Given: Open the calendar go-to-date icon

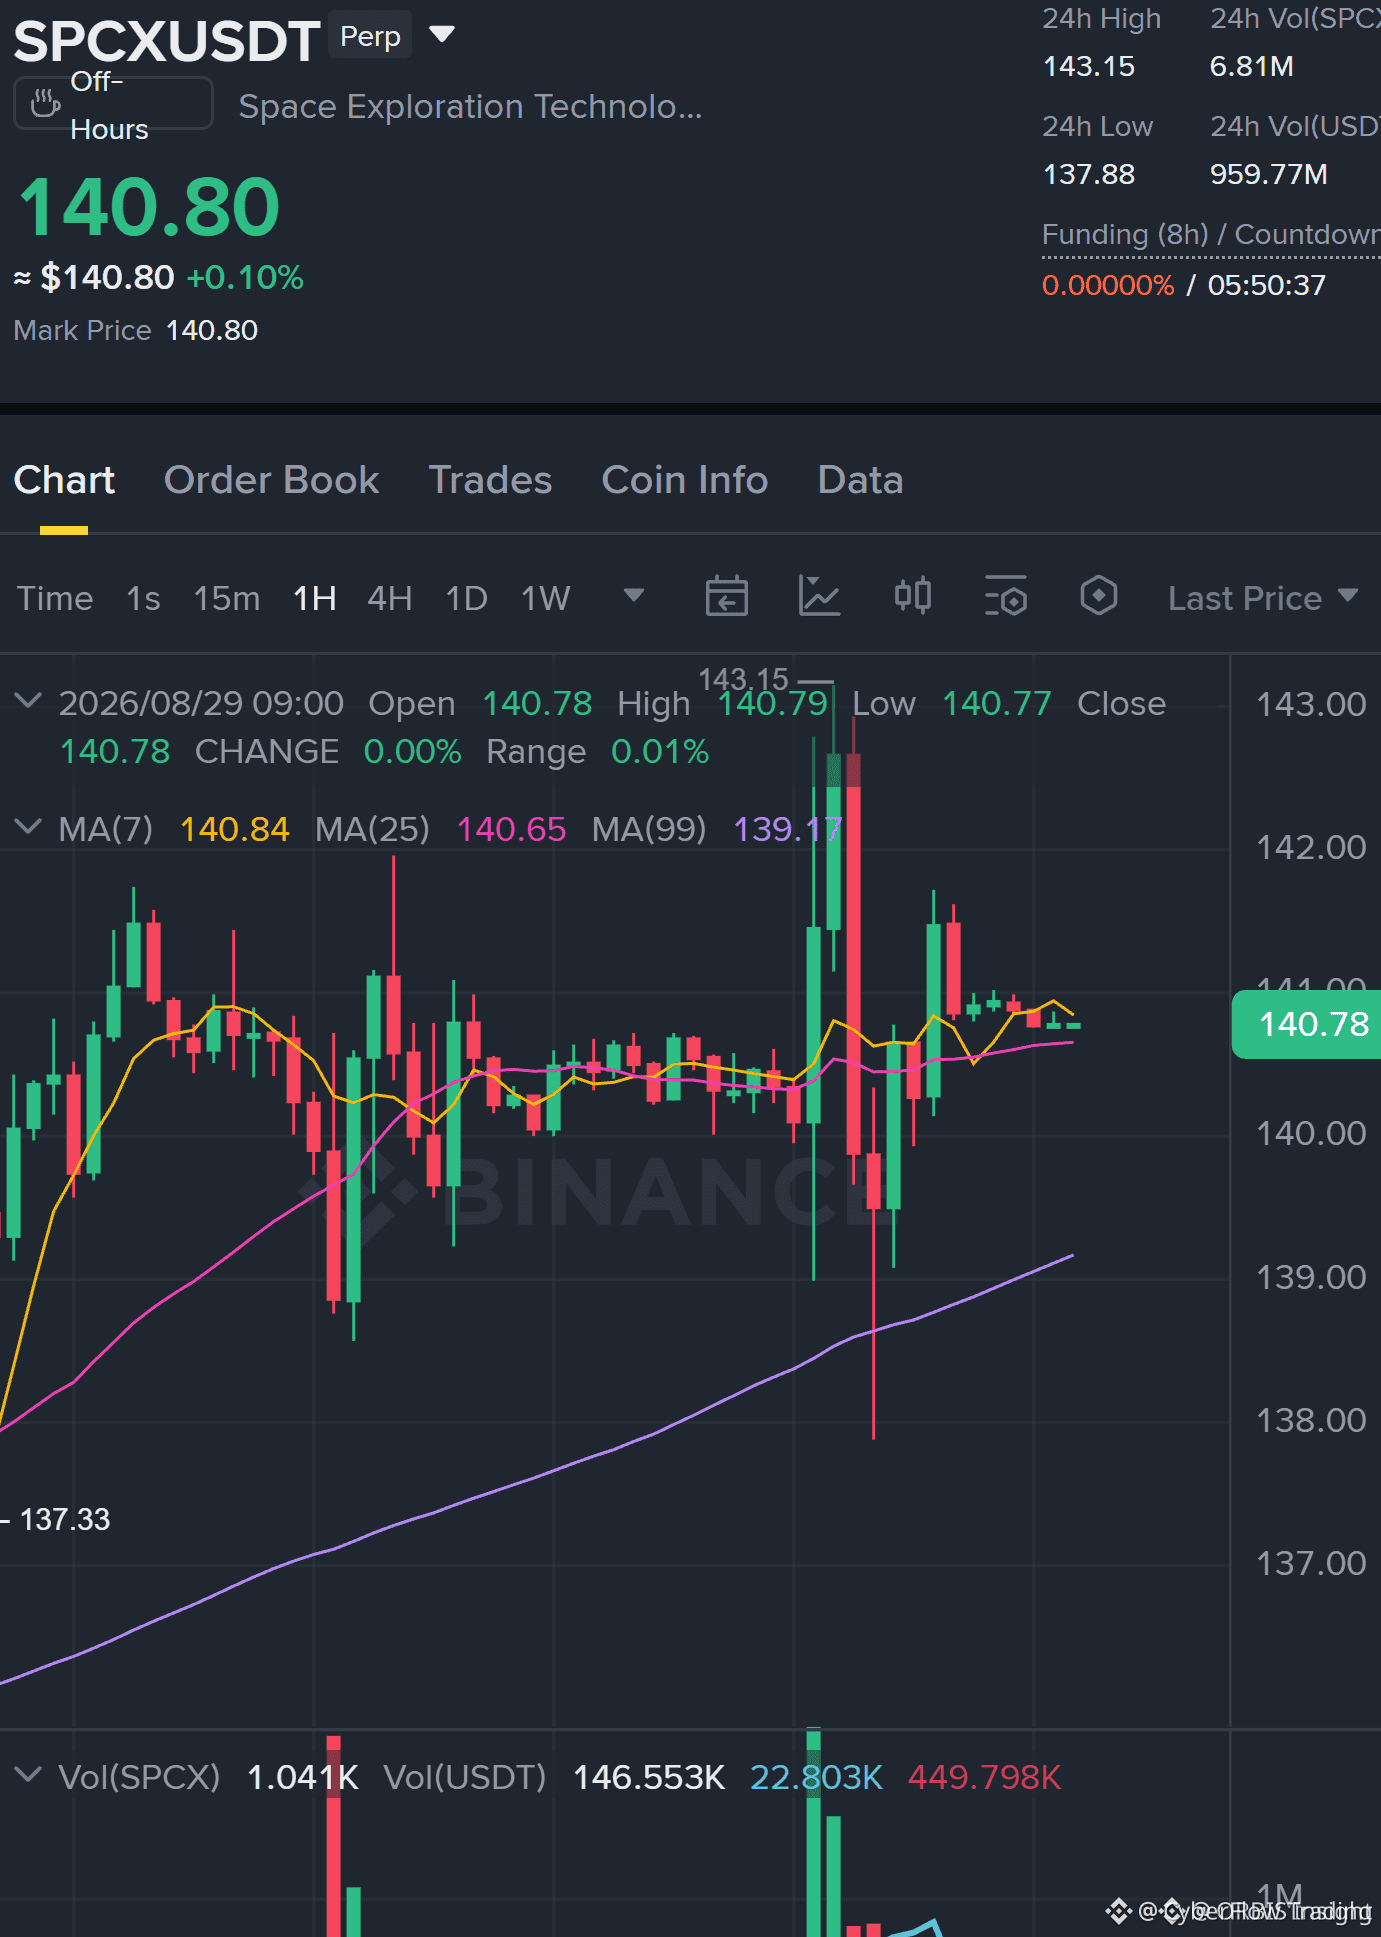Looking at the screenshot, I should coord(727,596).
